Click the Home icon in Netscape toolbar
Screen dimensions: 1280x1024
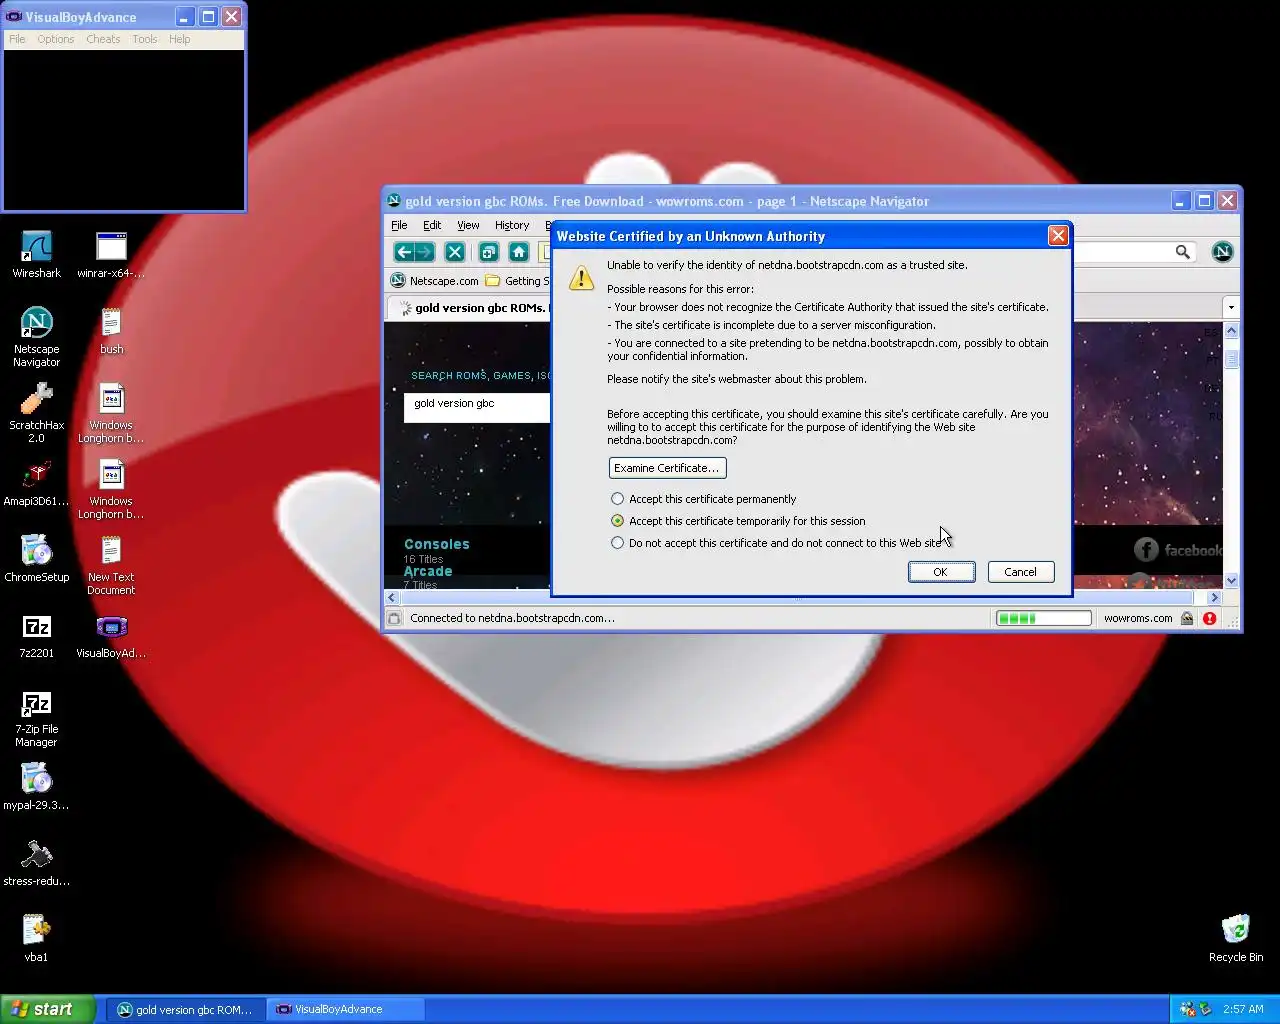click(518, 252)
